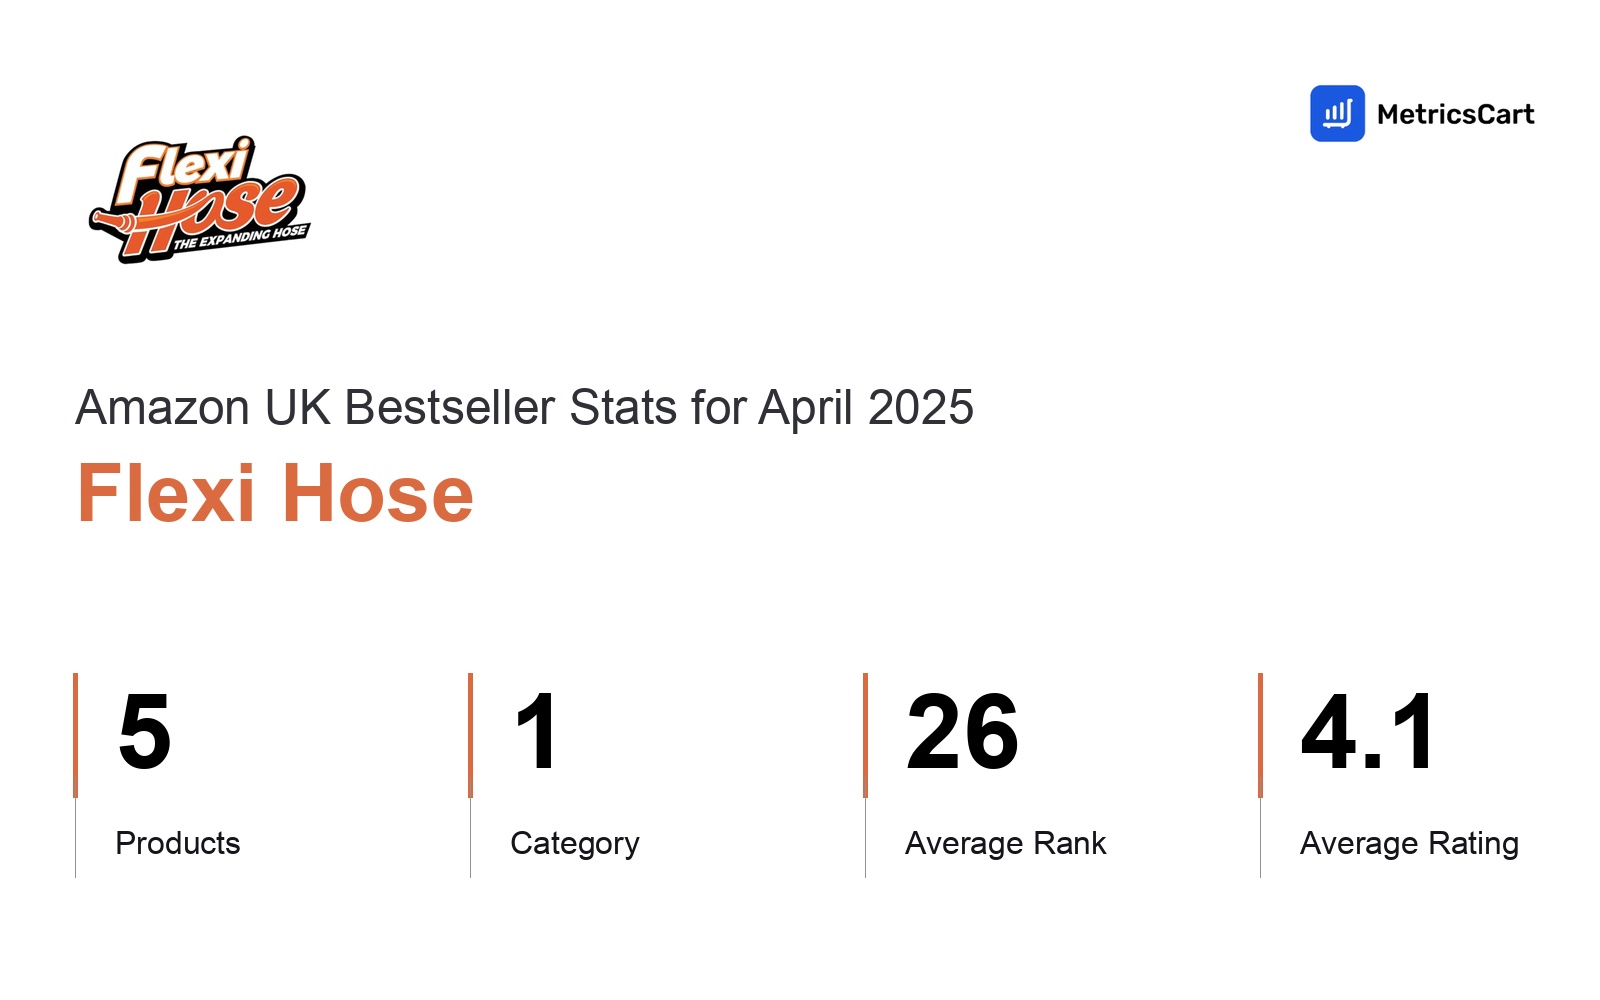This screenshot has width=1600, height=1000.
Task: Click the Products label
Action: click(178, 843)
